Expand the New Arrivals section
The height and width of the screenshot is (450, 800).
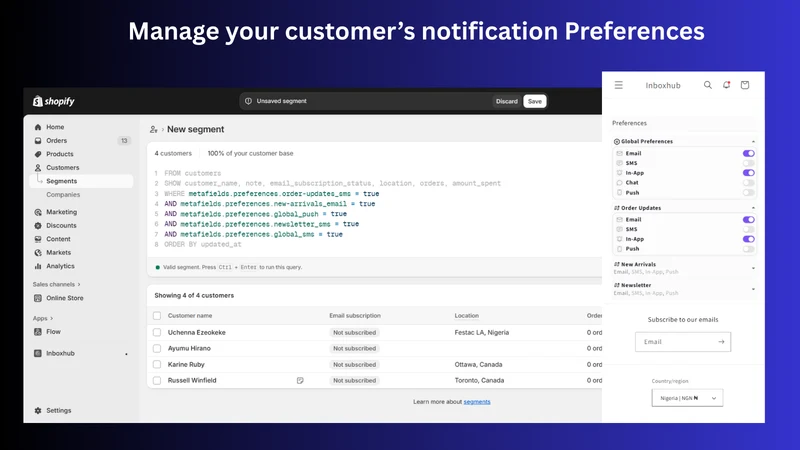click(753, 268)
